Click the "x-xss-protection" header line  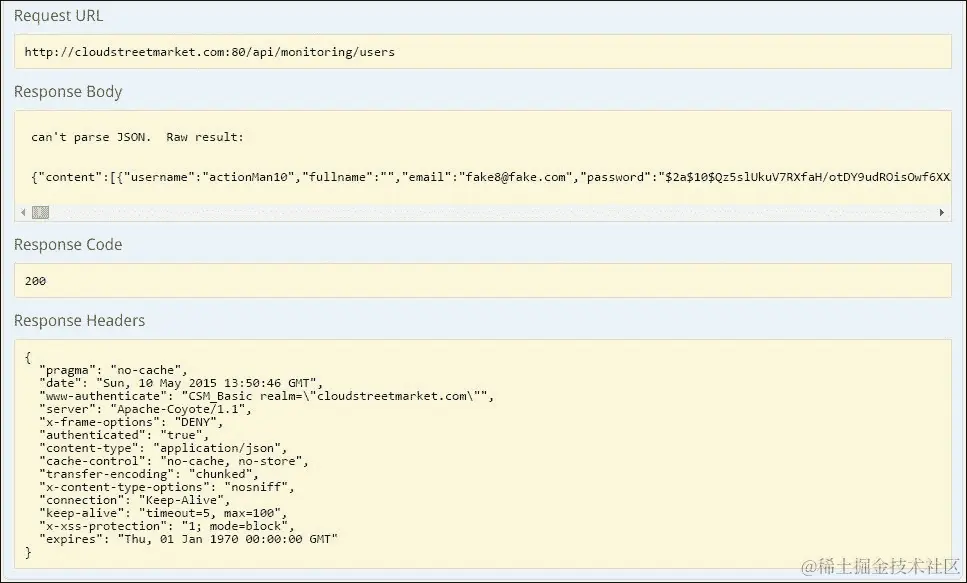tap(167, 526)
